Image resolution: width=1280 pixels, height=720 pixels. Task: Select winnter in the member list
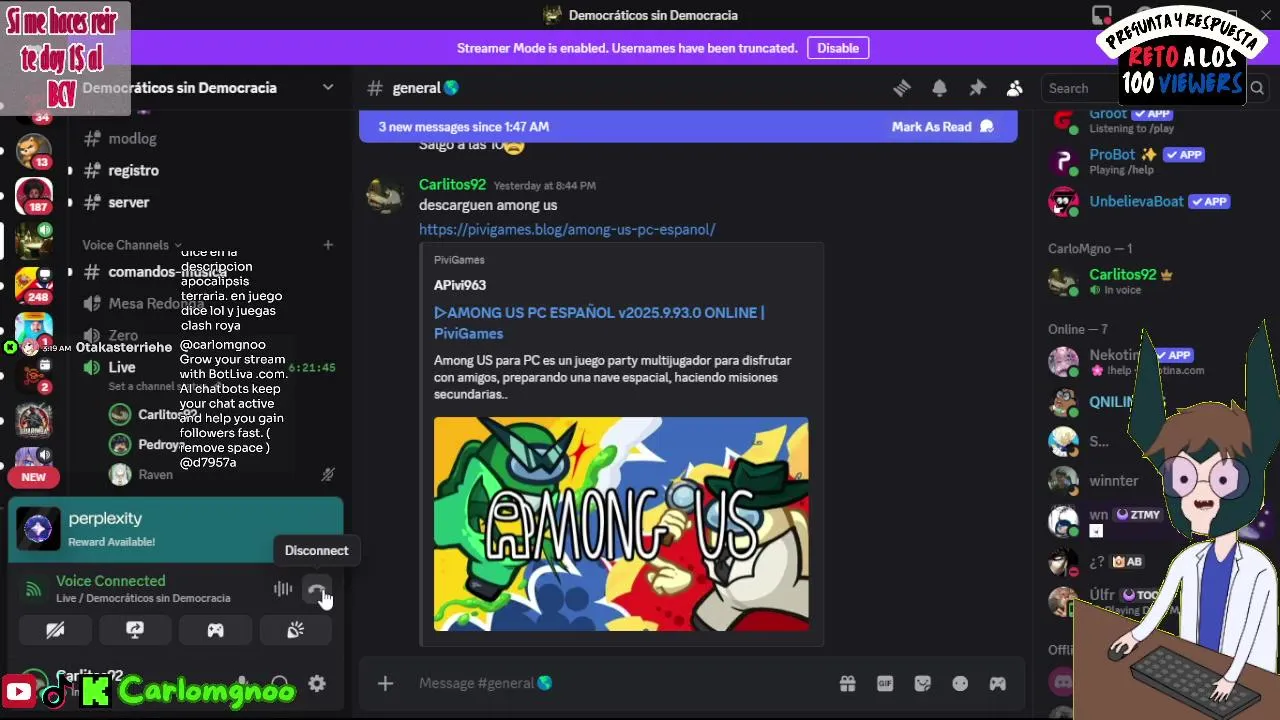pos(1114,481)
